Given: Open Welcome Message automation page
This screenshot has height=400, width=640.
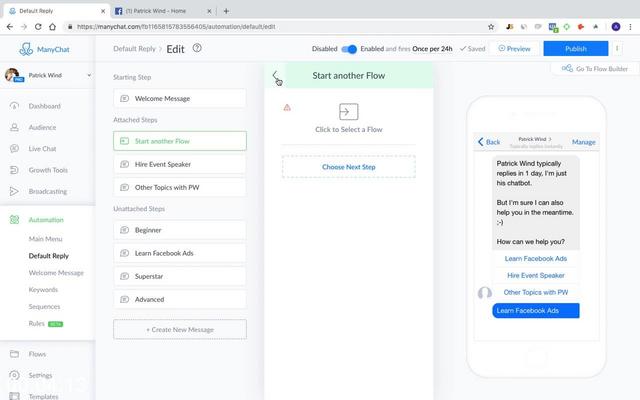Looking at the screenshot, I should (56, 273).
